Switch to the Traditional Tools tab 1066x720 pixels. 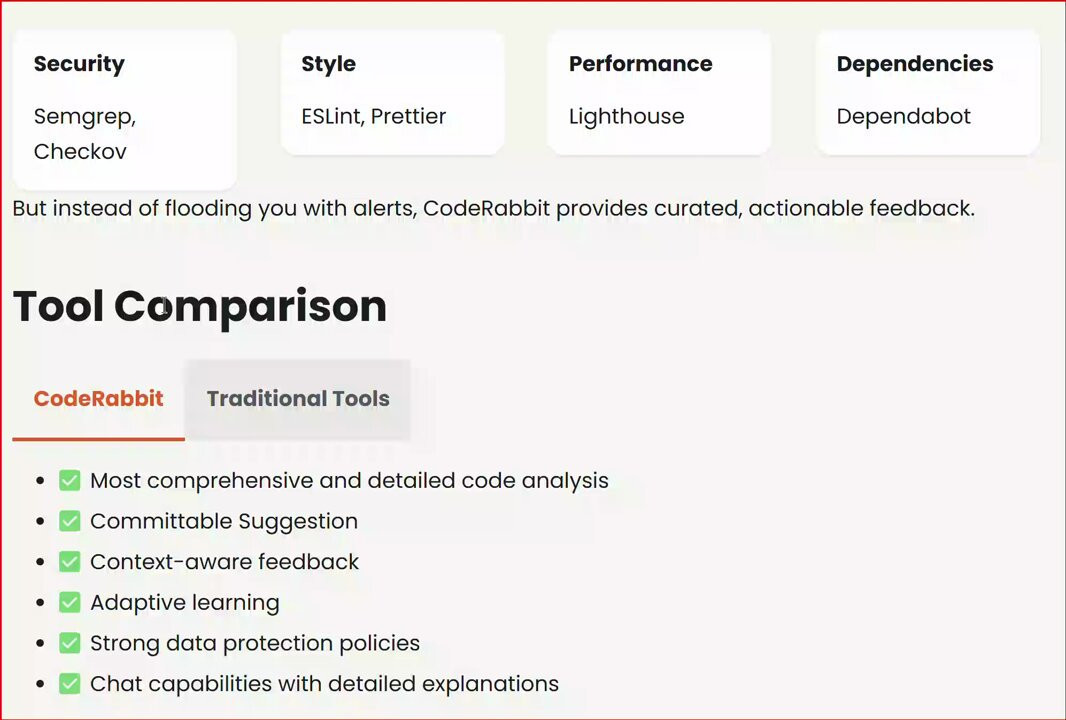298,399
